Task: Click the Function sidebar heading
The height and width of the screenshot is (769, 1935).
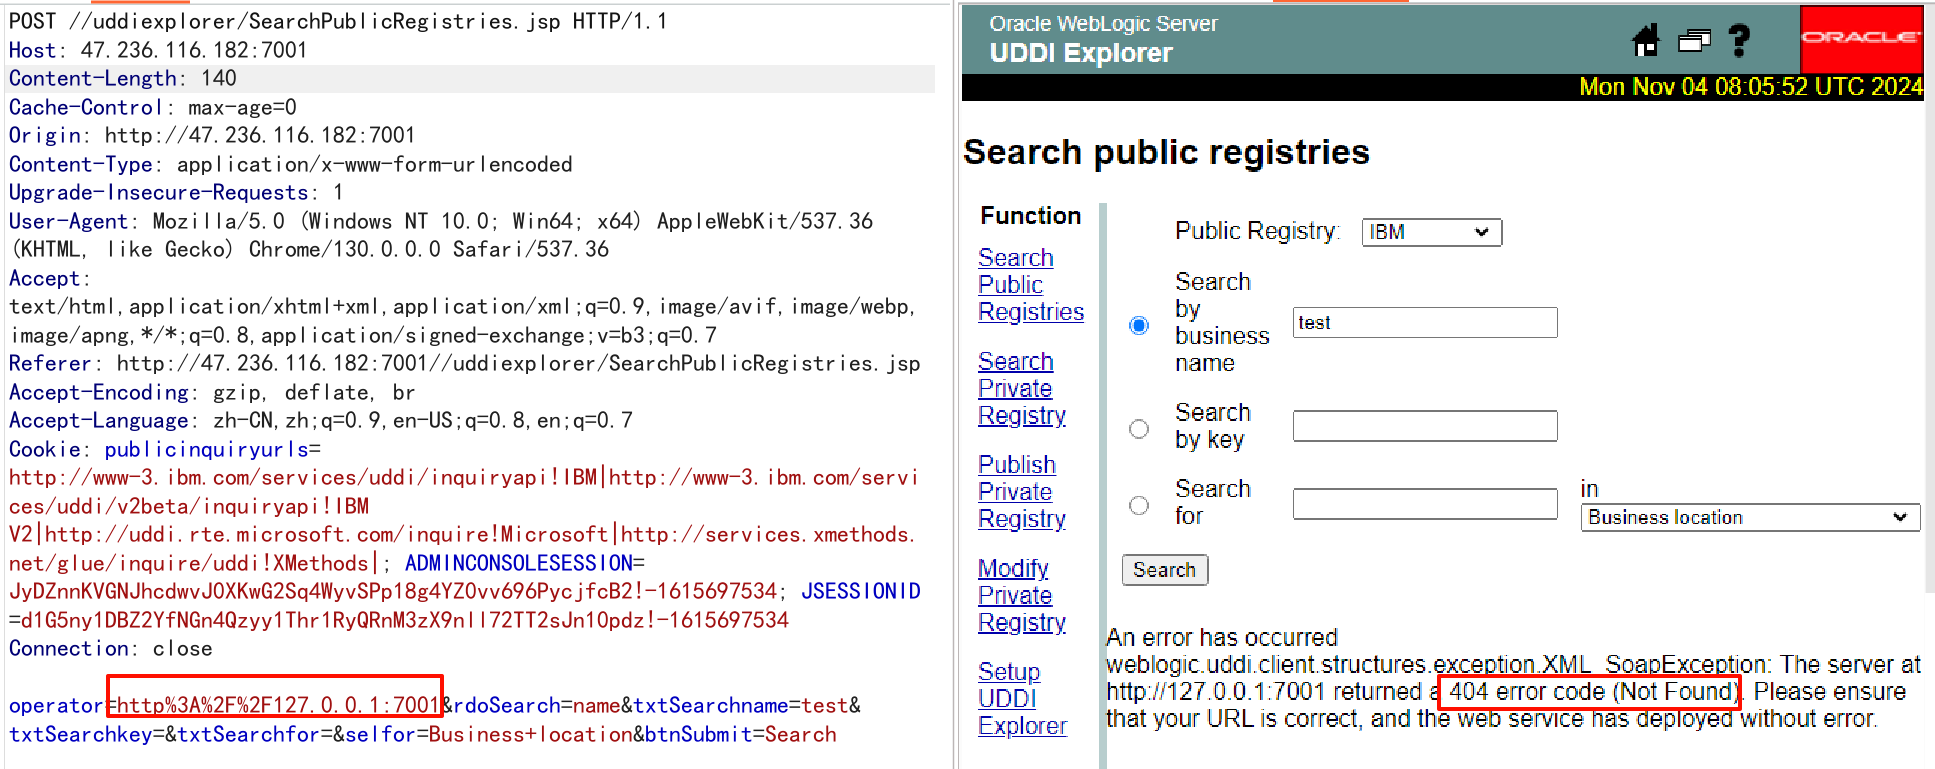Action: pyautogui.click(x=1030, y=216)
